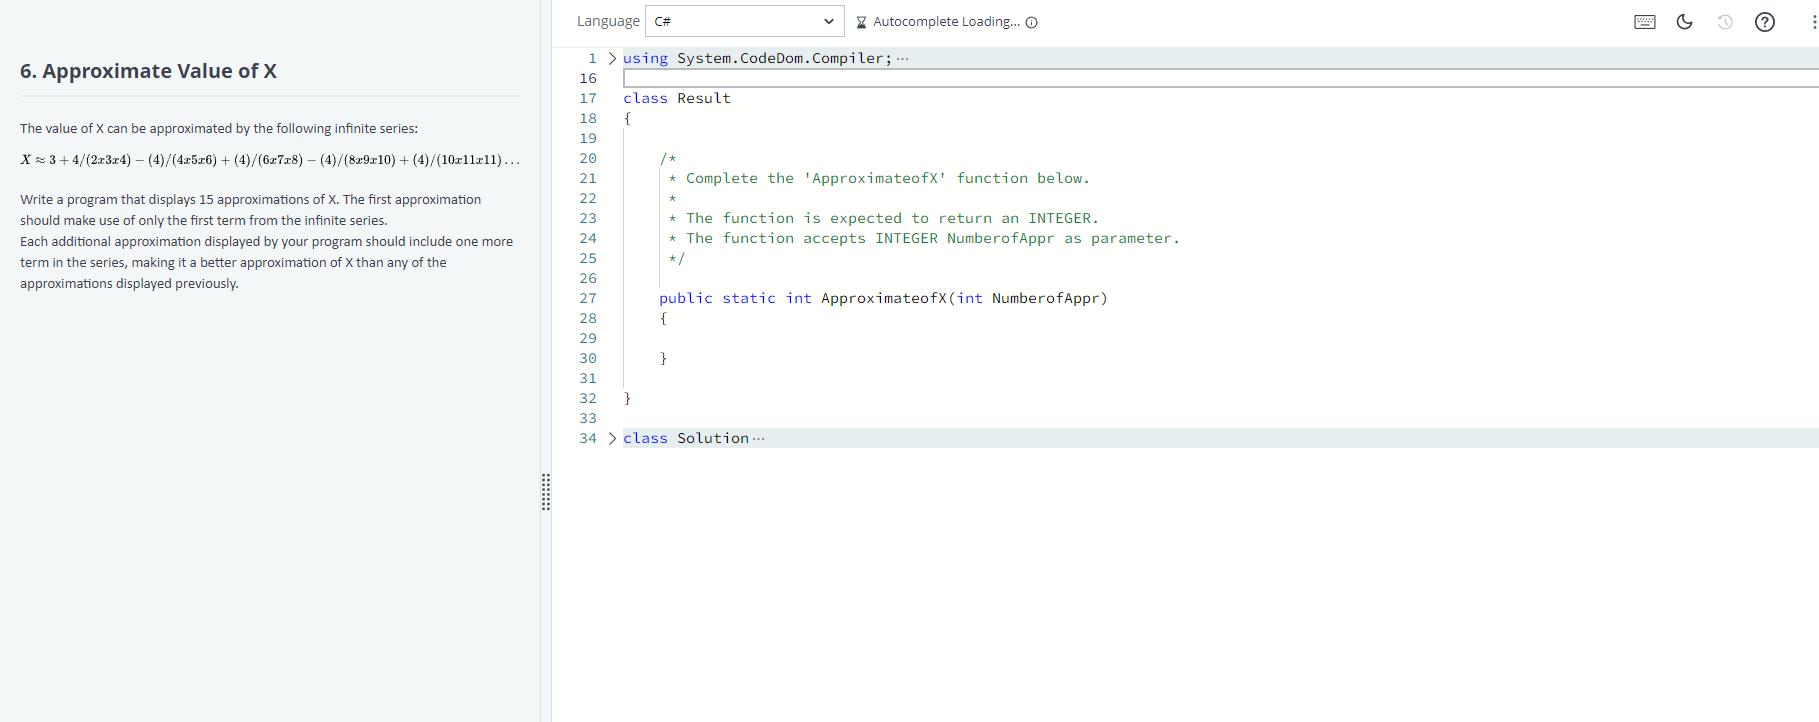Click the ApproximateofX function signature line
Viewport: 1819px width, 722px height.
[x=883, y=298]
